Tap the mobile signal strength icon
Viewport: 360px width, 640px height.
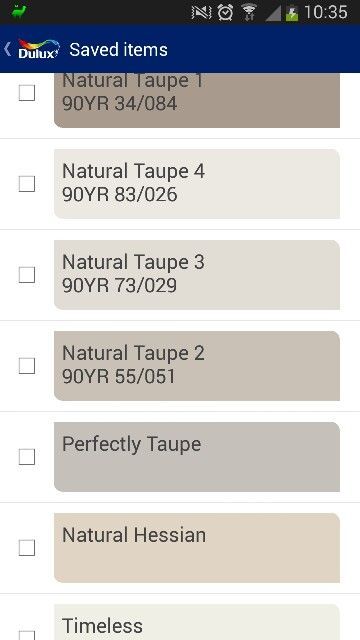(x=273, y=13)
